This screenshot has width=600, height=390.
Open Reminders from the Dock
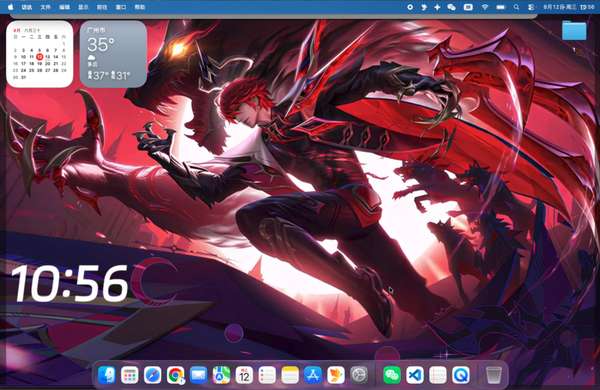tap(267, 375)
